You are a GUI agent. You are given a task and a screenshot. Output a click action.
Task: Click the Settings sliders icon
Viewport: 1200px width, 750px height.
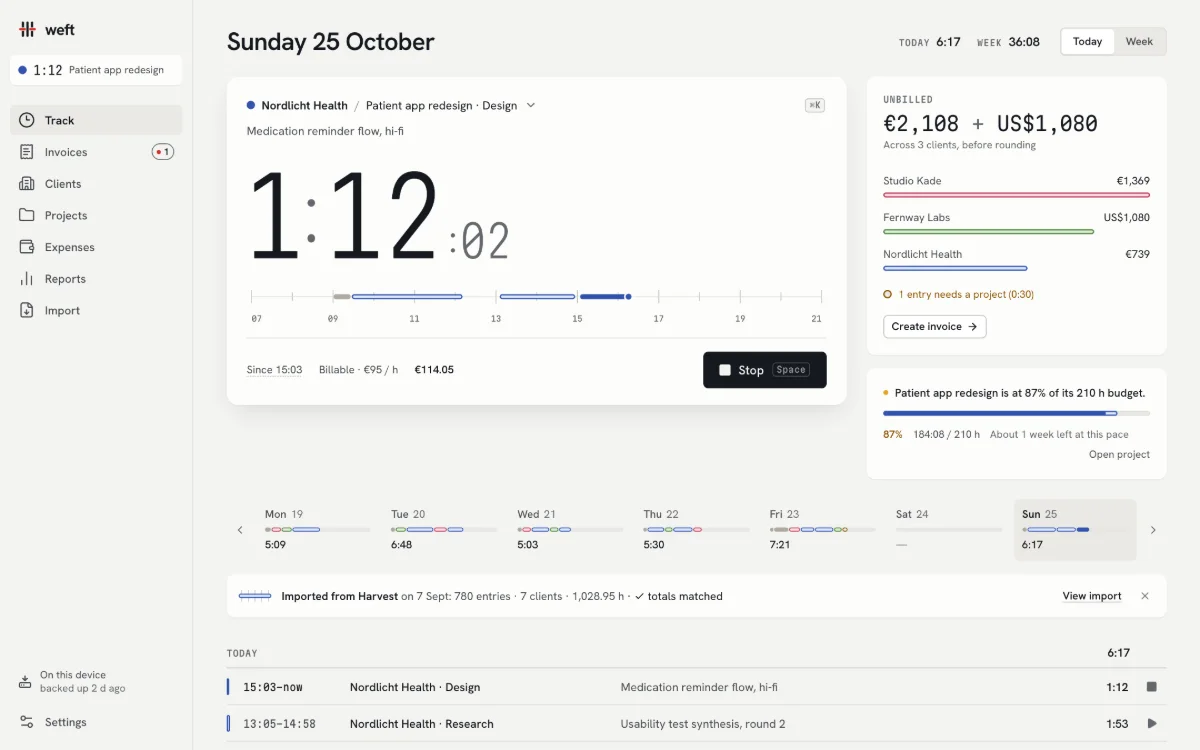(x=26, y=722)
